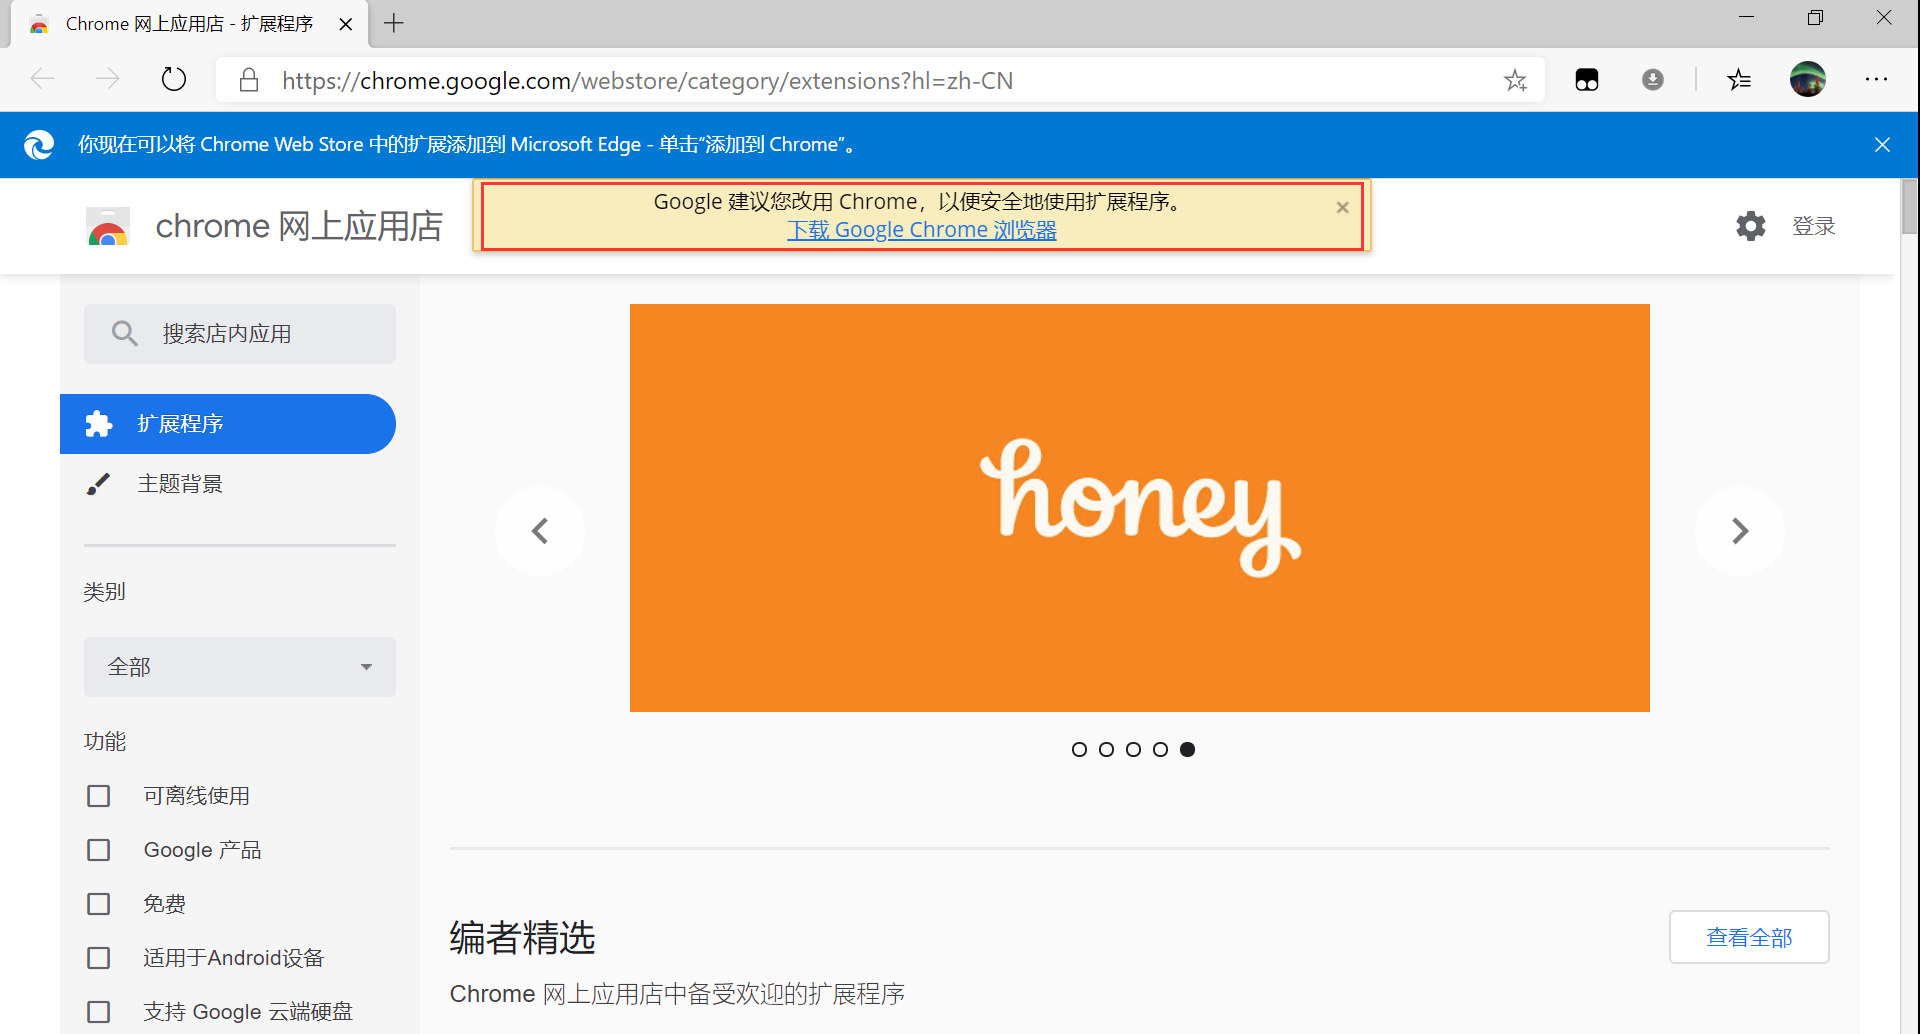Click the 类别 label

click(104, 592)
